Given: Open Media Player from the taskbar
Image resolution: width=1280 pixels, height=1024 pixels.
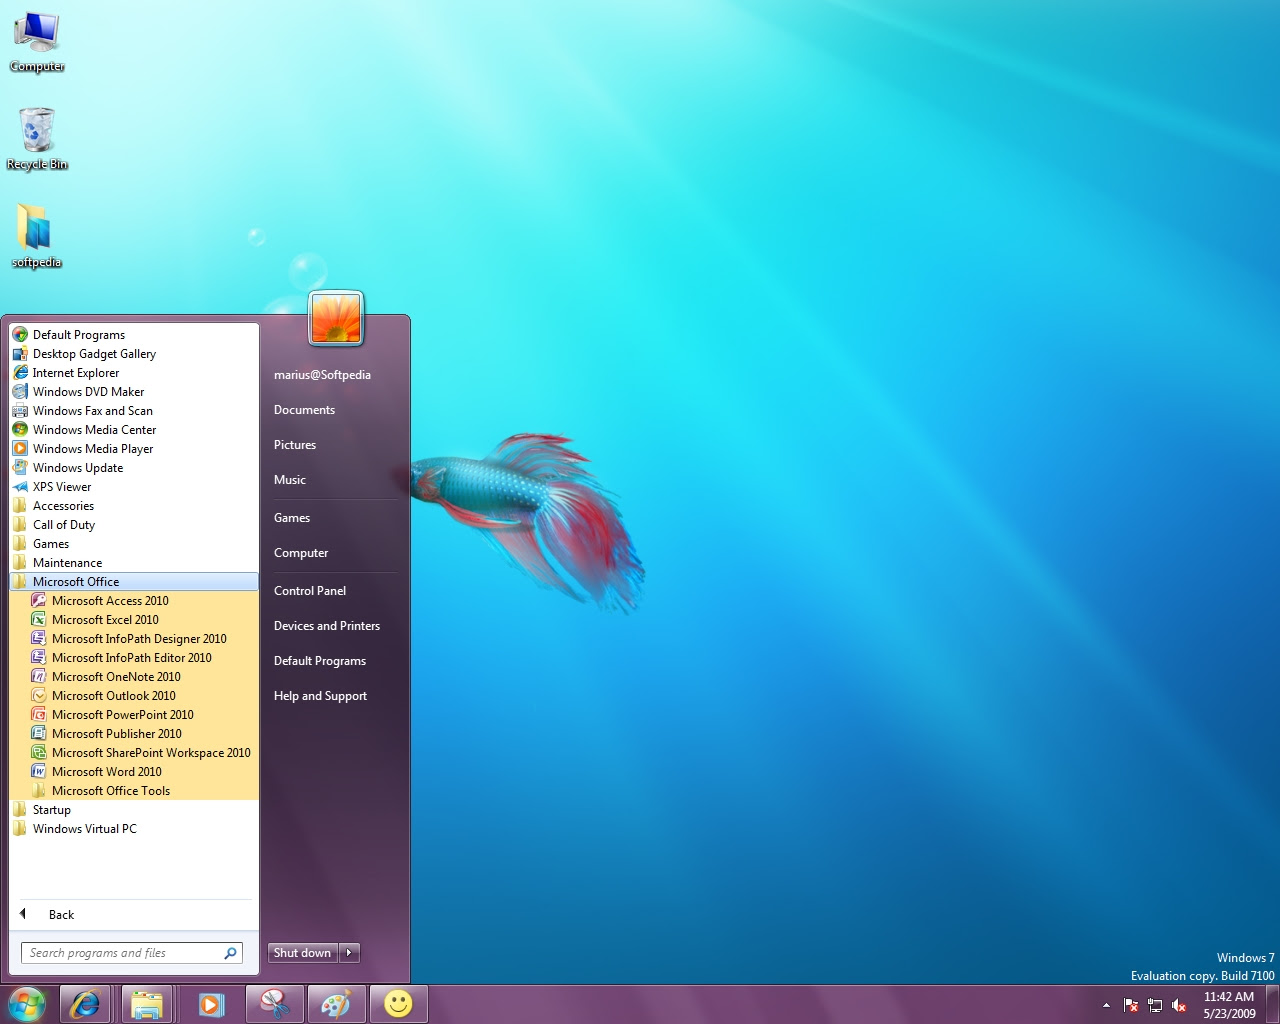Looking at the screenshot, I should tap(209, 1004).
